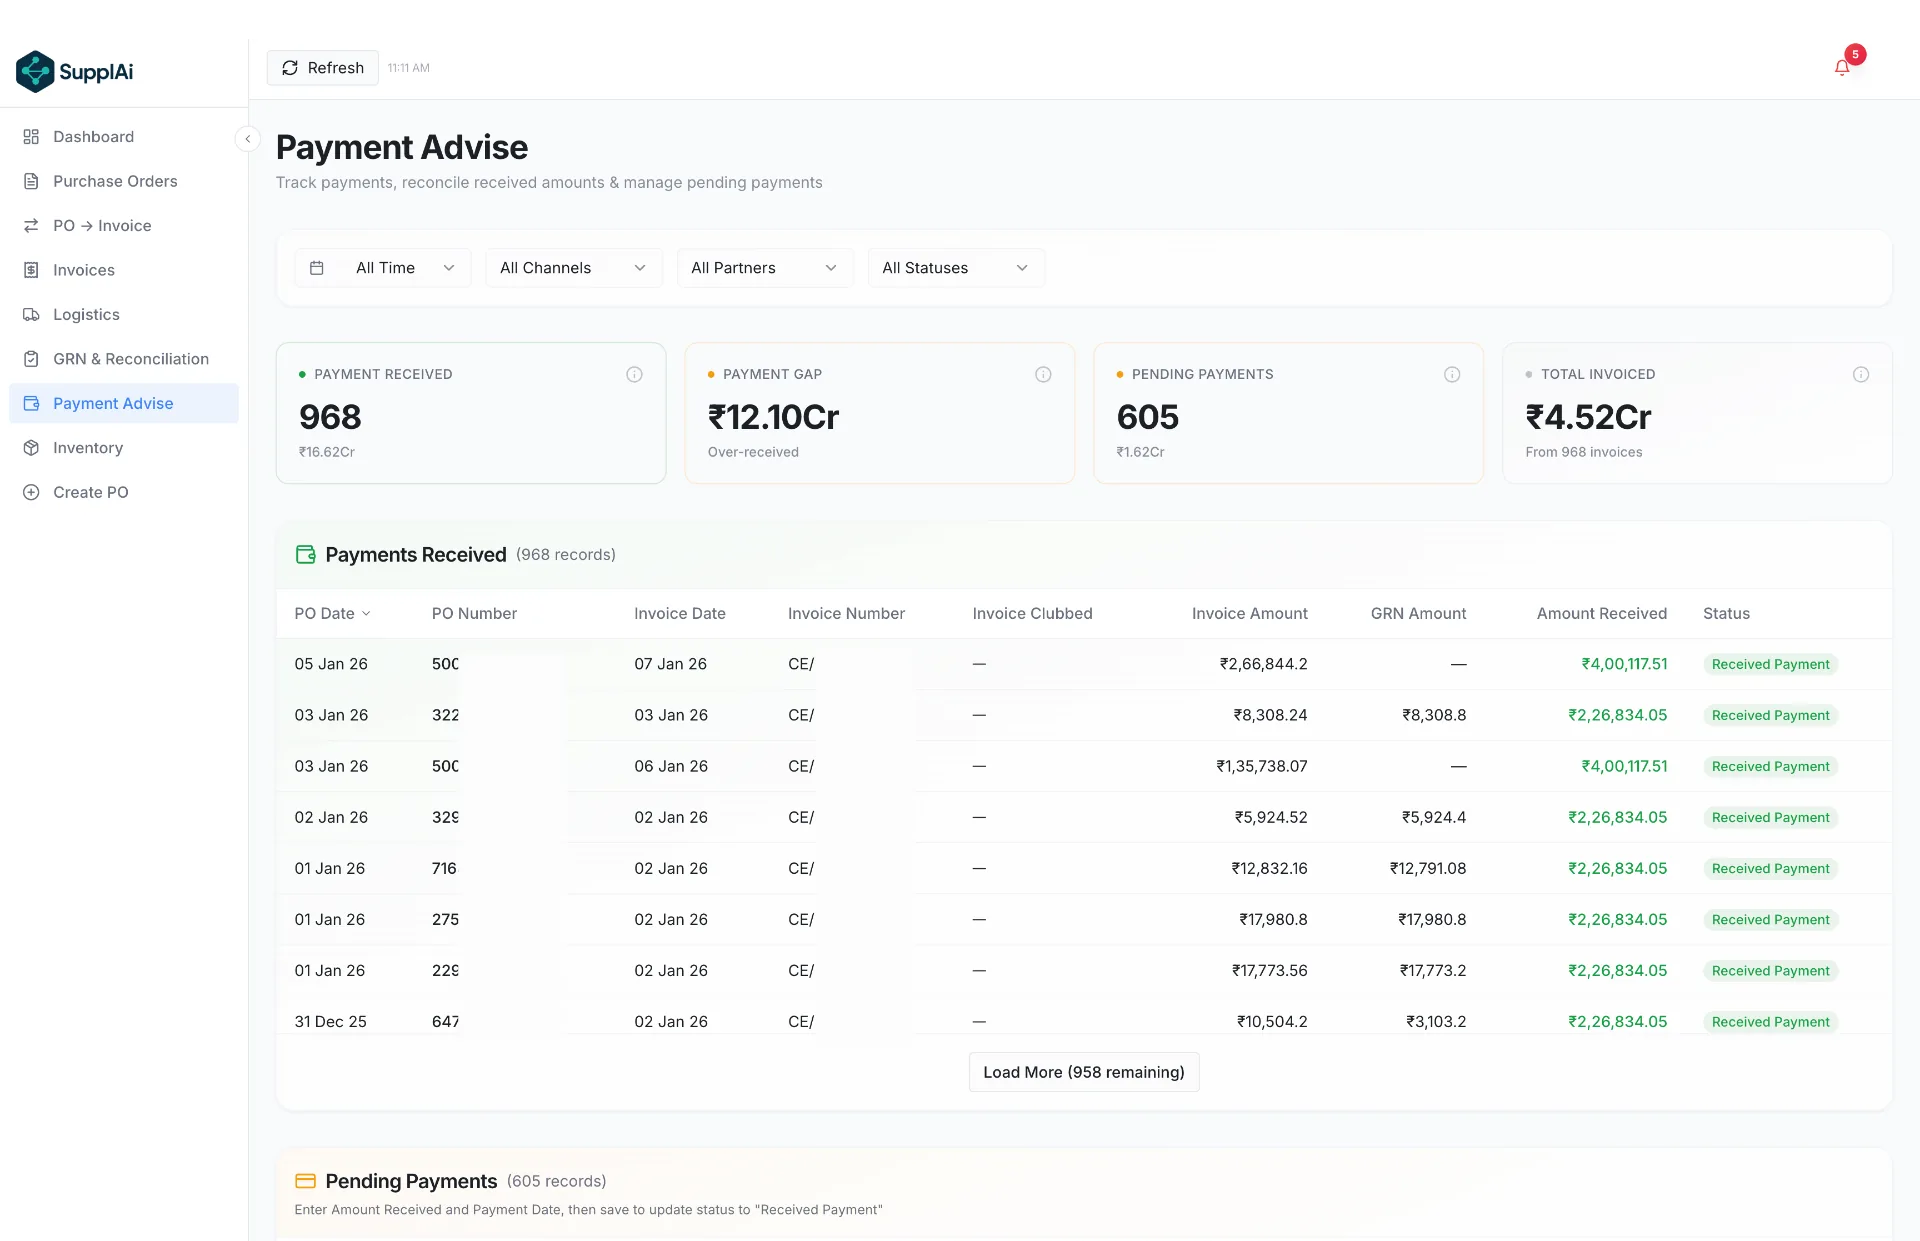Click the Logistics truck icon
This screenshot has height=1241, width=1920.
pos(31,314)
